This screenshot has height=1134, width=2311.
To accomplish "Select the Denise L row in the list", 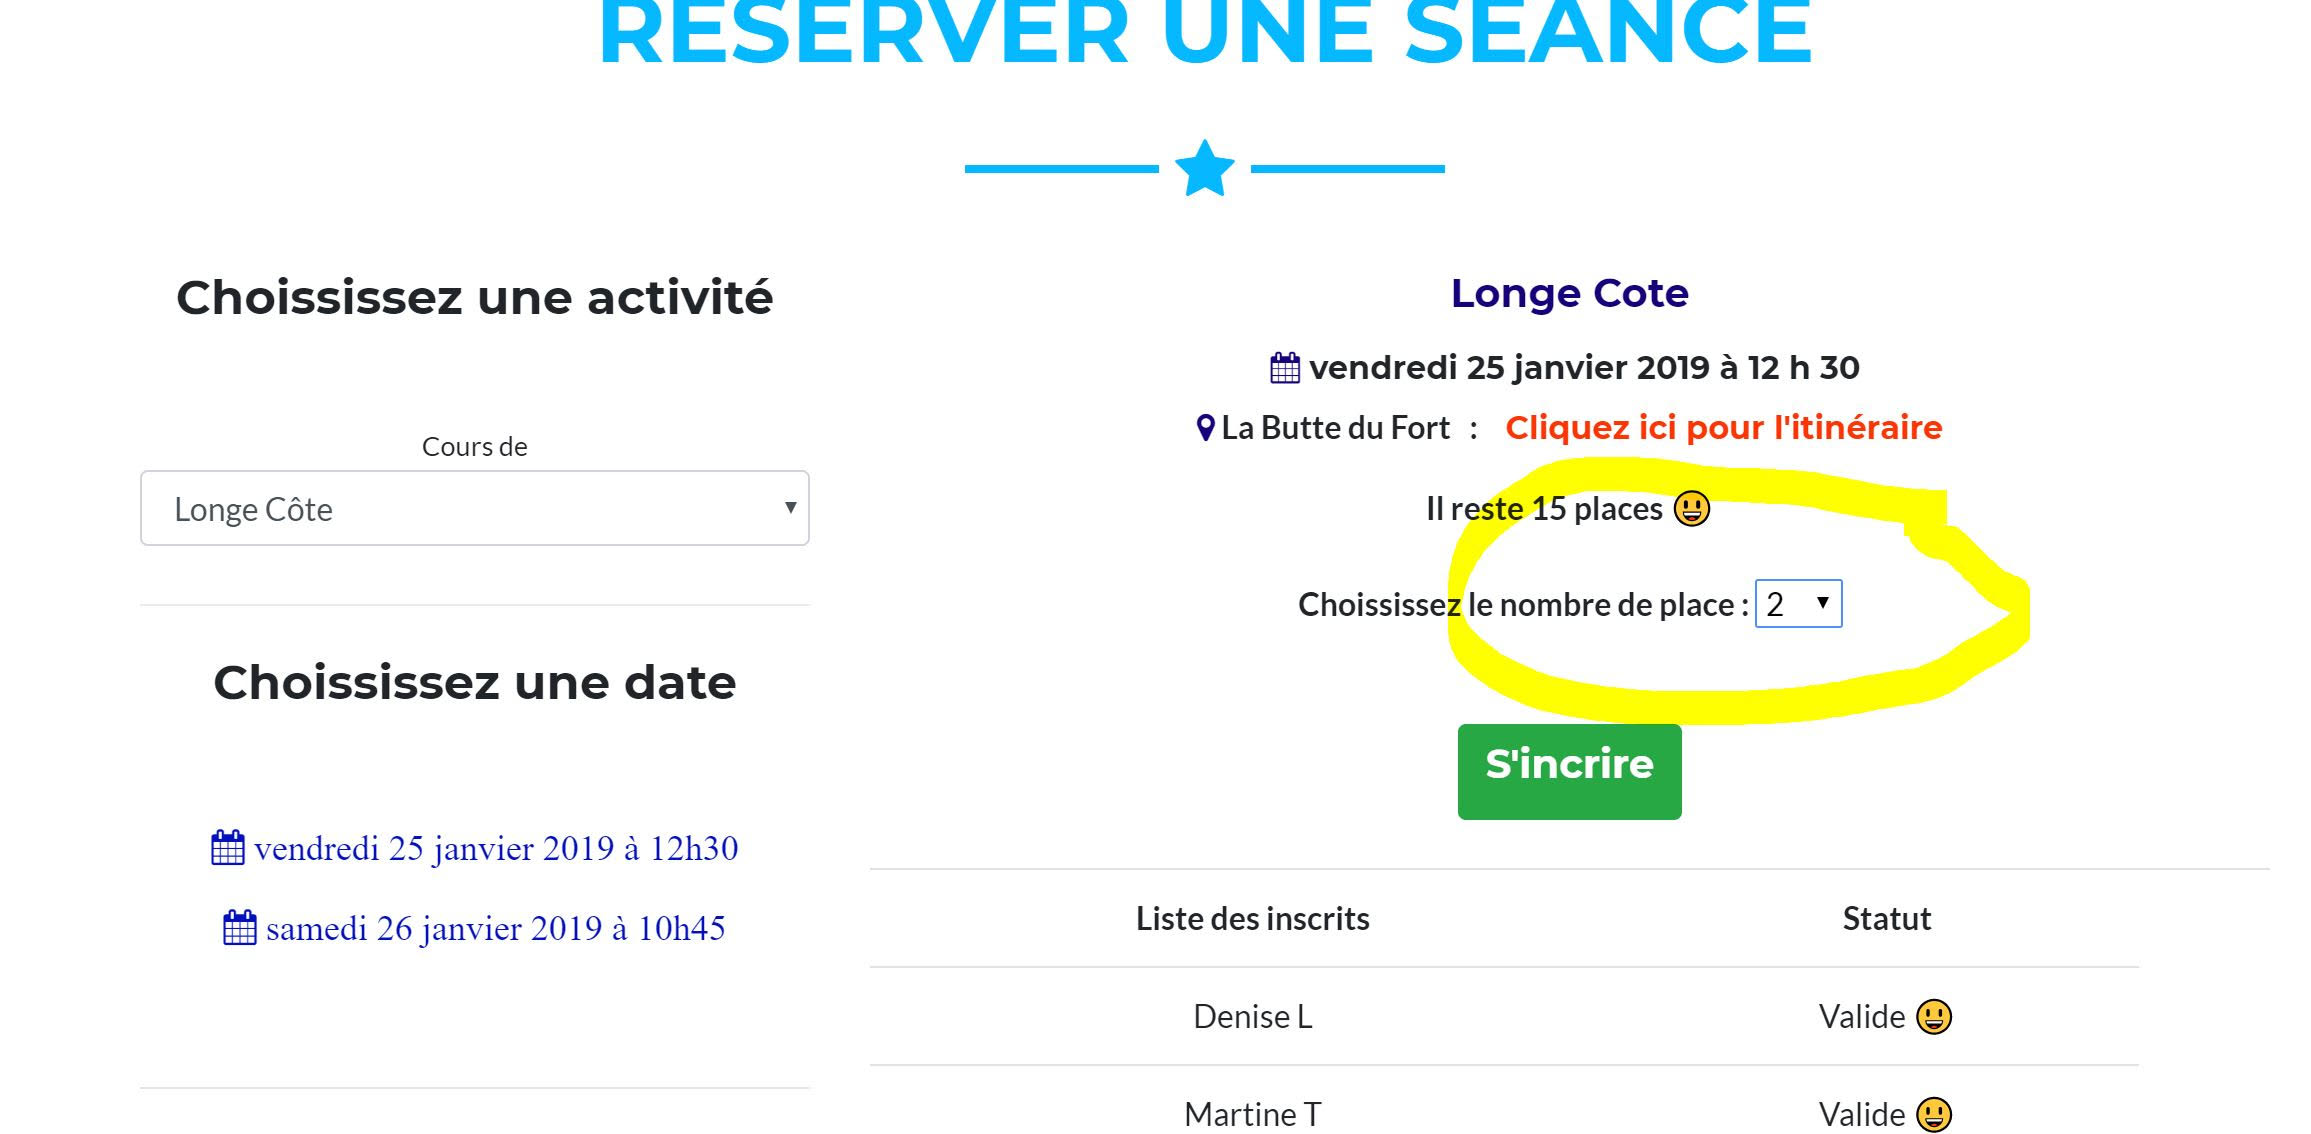I will click(1504, 1016).
